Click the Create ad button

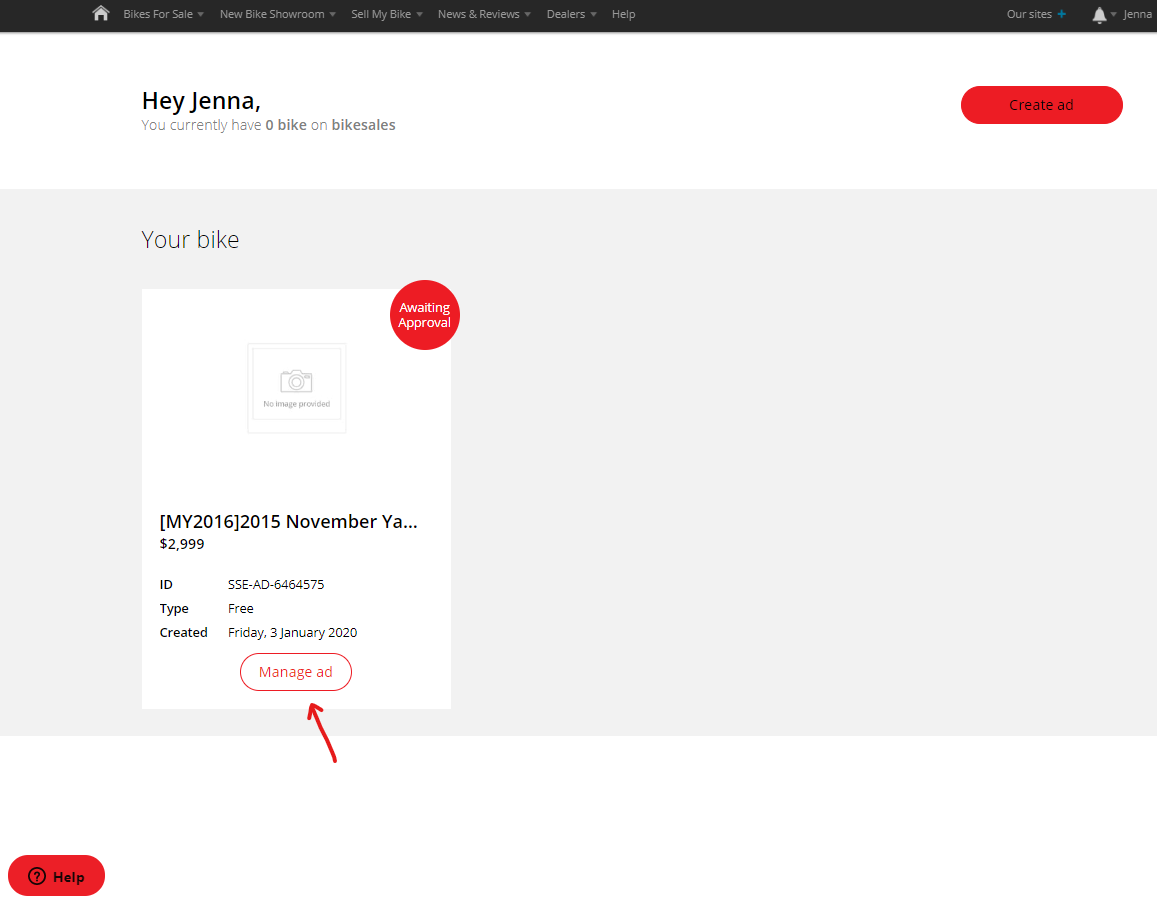click(x=1041, y=105)
